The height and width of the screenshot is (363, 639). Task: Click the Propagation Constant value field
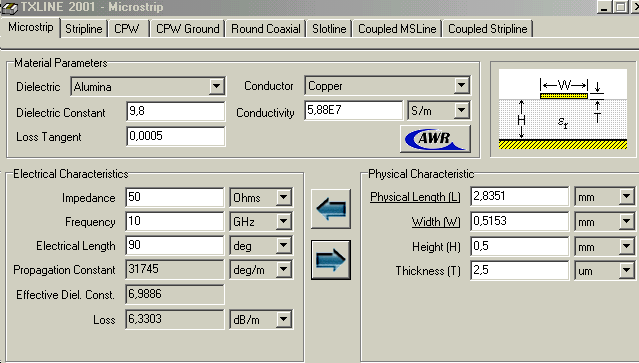click(175, 269)
